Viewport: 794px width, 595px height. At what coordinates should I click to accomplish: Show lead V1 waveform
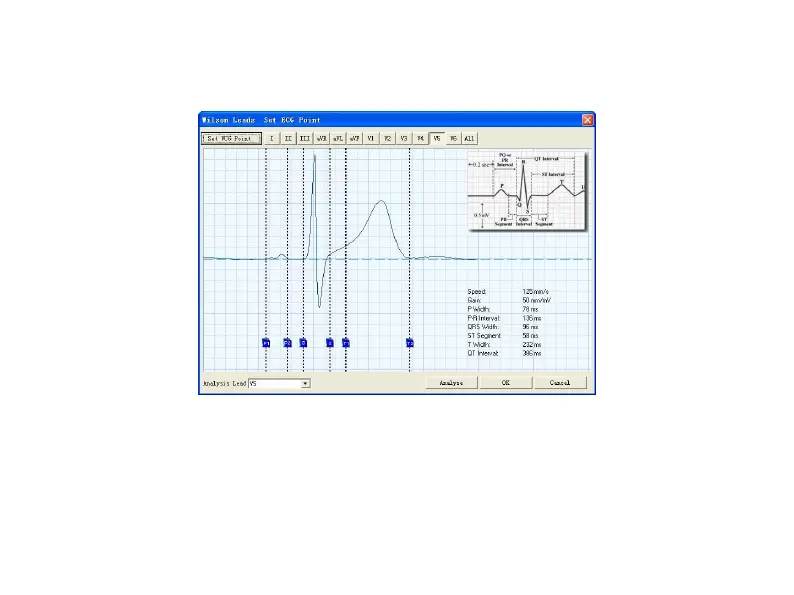point(371,138)
